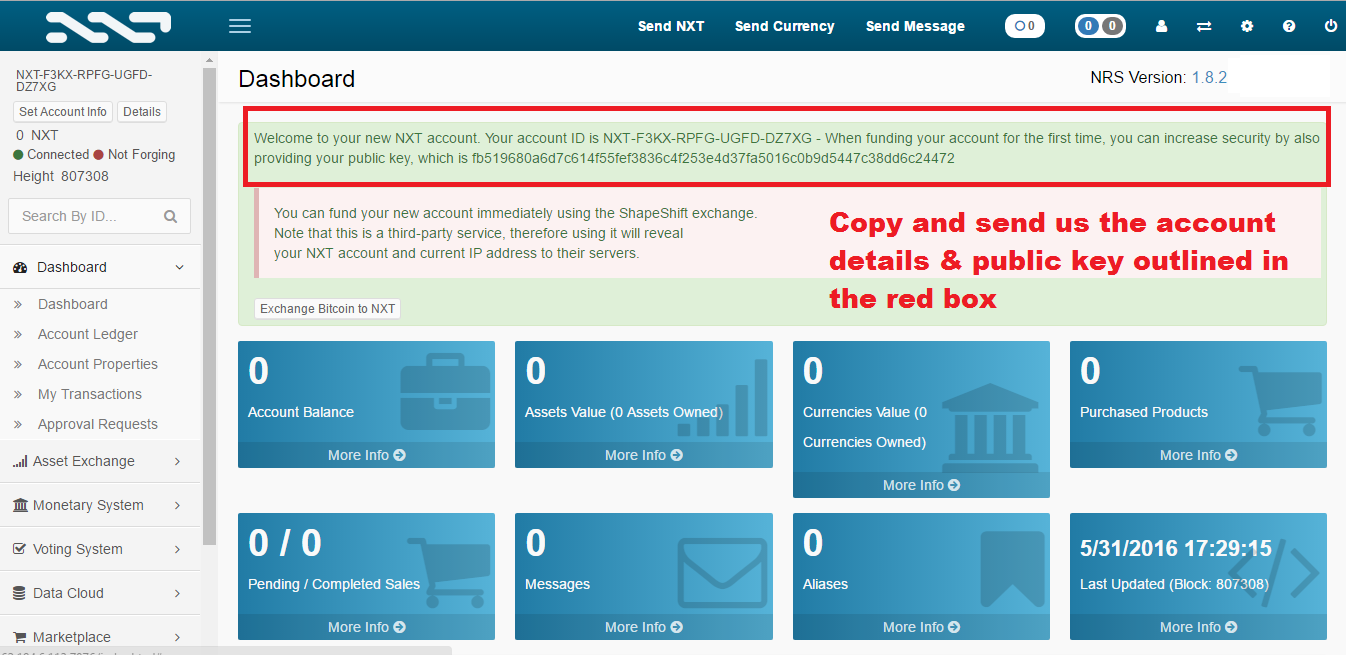The height and width of the screenshot is (655, 1346).
Task: Click the Details button
Action: (x=142, y=112)
